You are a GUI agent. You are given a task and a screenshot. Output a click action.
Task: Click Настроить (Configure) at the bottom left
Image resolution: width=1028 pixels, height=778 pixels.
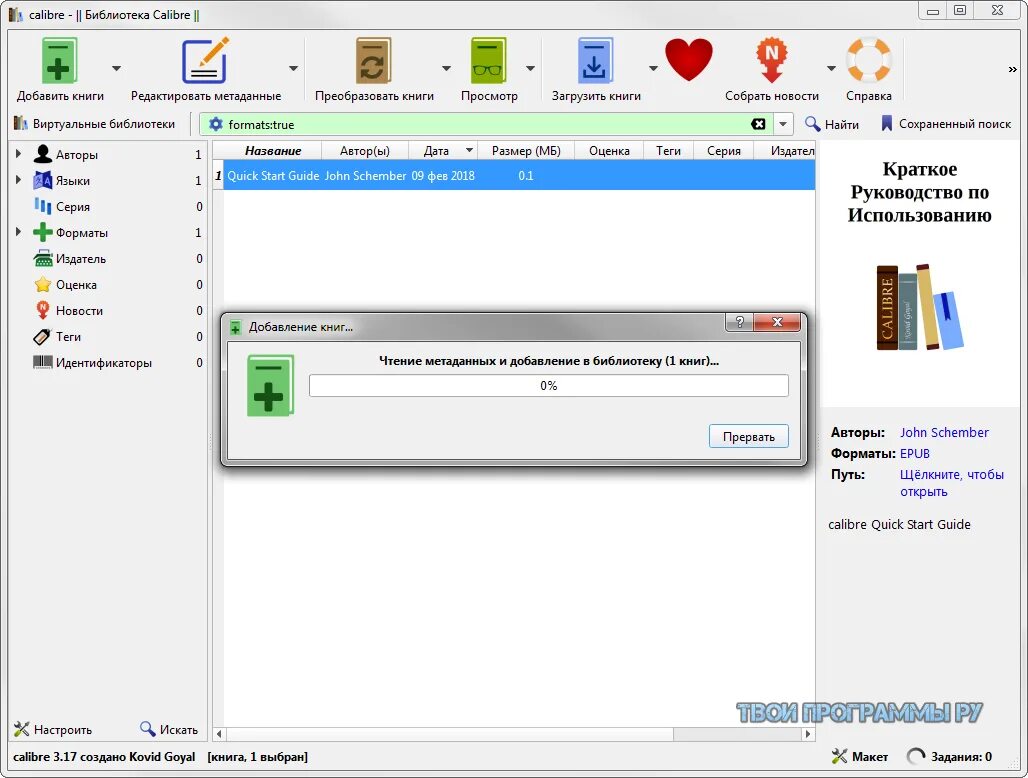pyautogui.click(x=52, y=729)
